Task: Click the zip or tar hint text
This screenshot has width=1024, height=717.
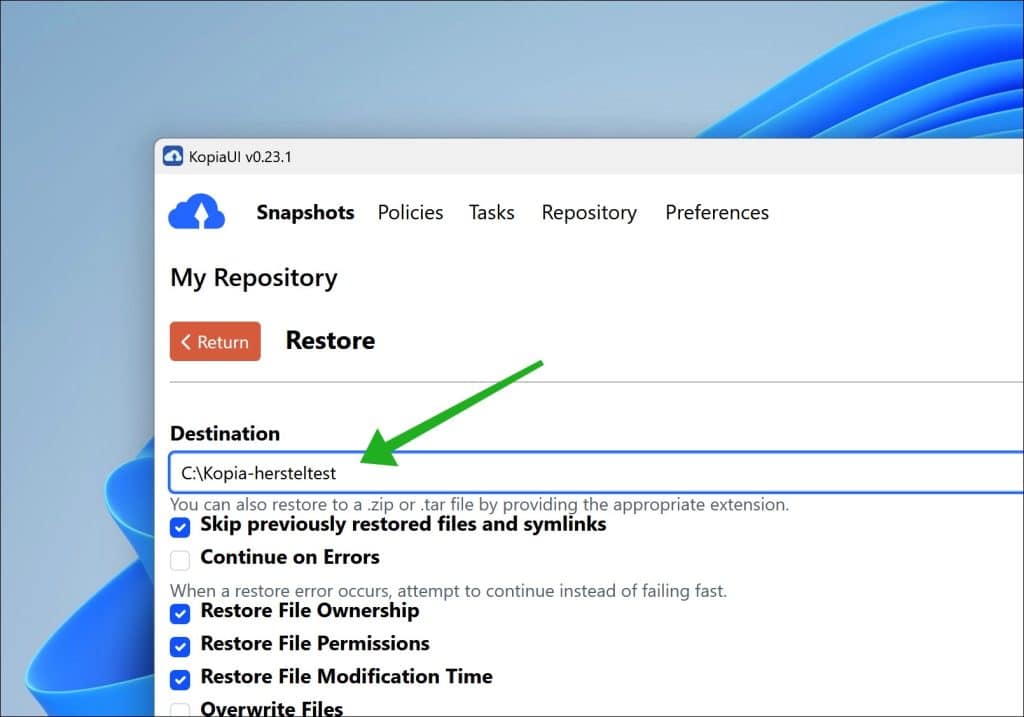Action: [x=479, y=504]
